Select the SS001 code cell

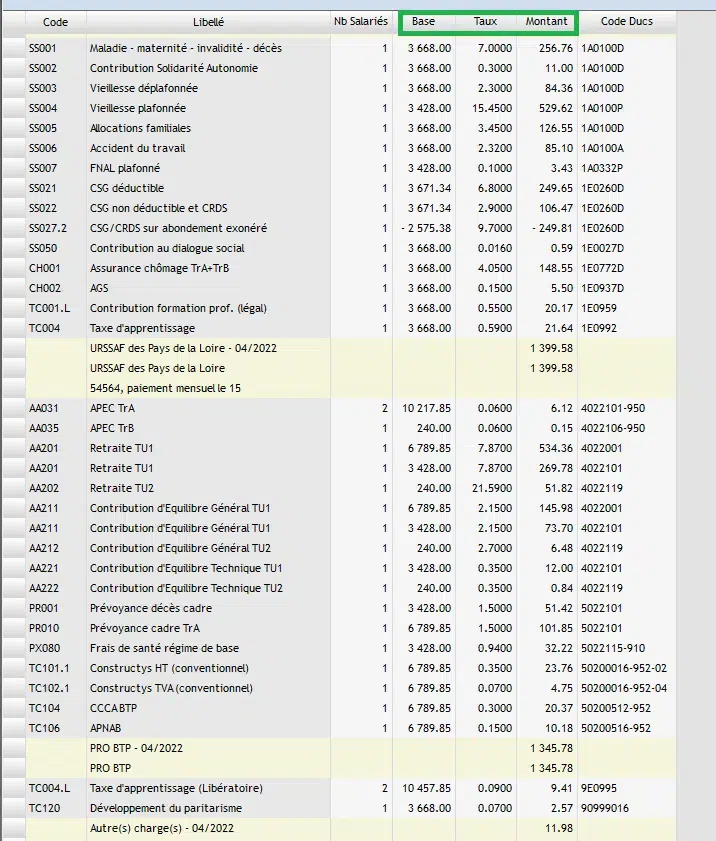(43, 48)
